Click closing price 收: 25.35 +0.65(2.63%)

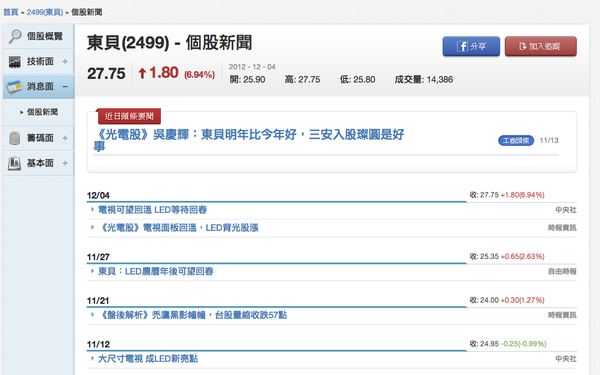click(x=507, y=256)
